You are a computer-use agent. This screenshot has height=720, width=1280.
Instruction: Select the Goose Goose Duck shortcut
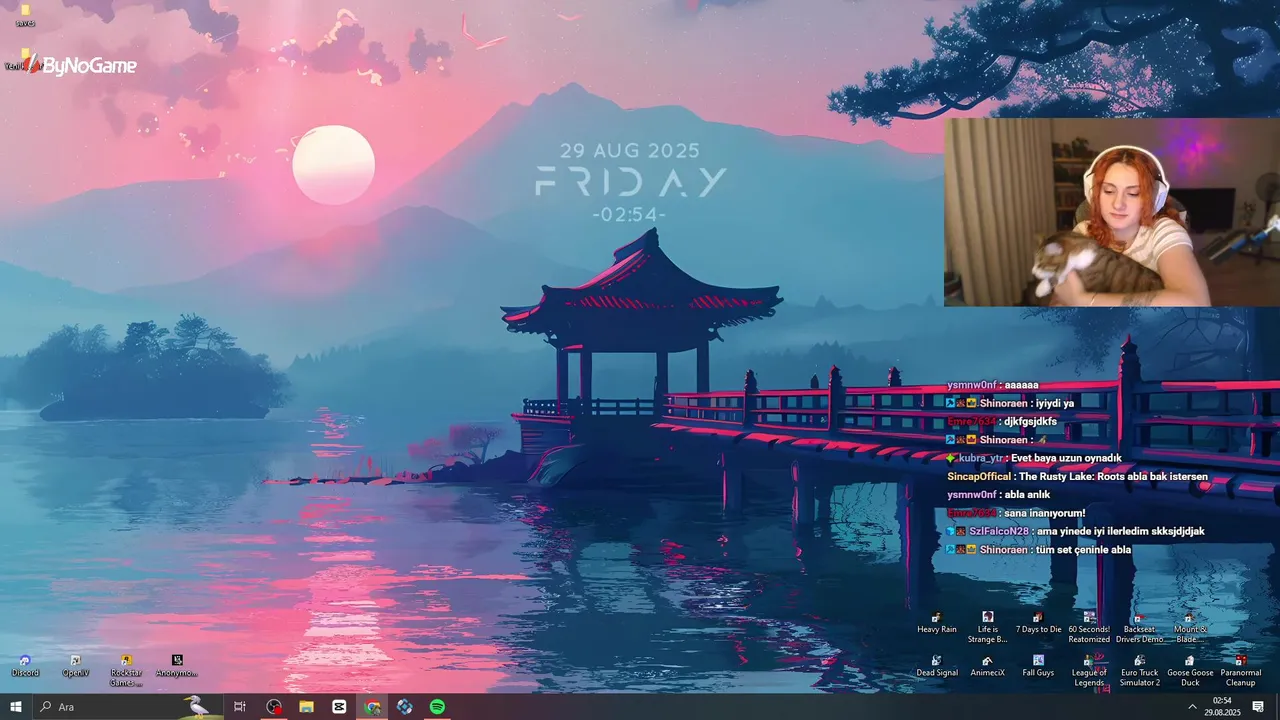pyautogui.click(x=1190, y=671)
